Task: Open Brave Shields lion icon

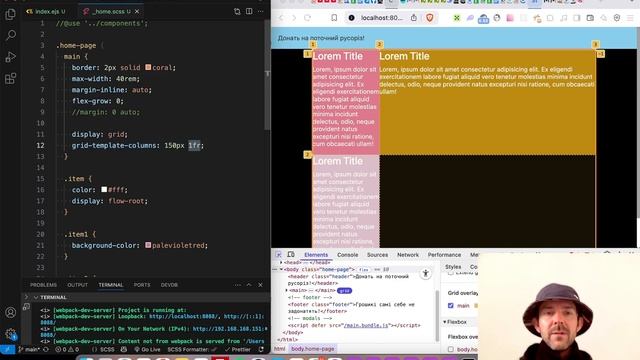Action: [429, 18]
